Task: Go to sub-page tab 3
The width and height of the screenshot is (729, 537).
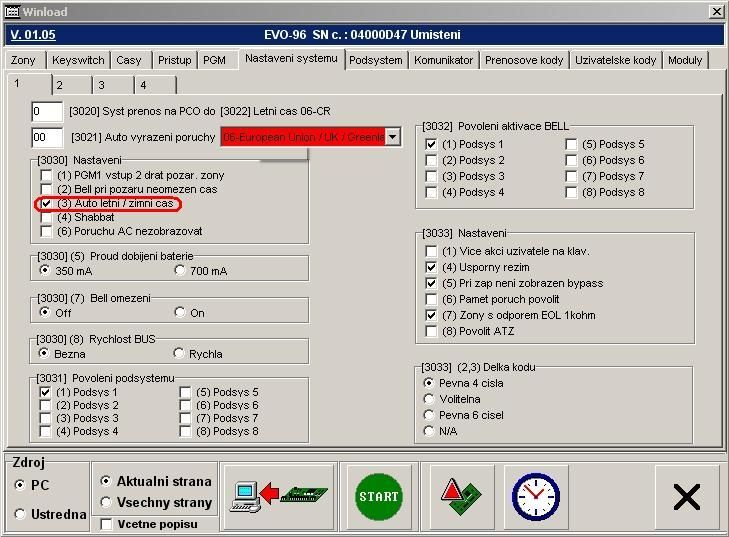Action: 100,85
